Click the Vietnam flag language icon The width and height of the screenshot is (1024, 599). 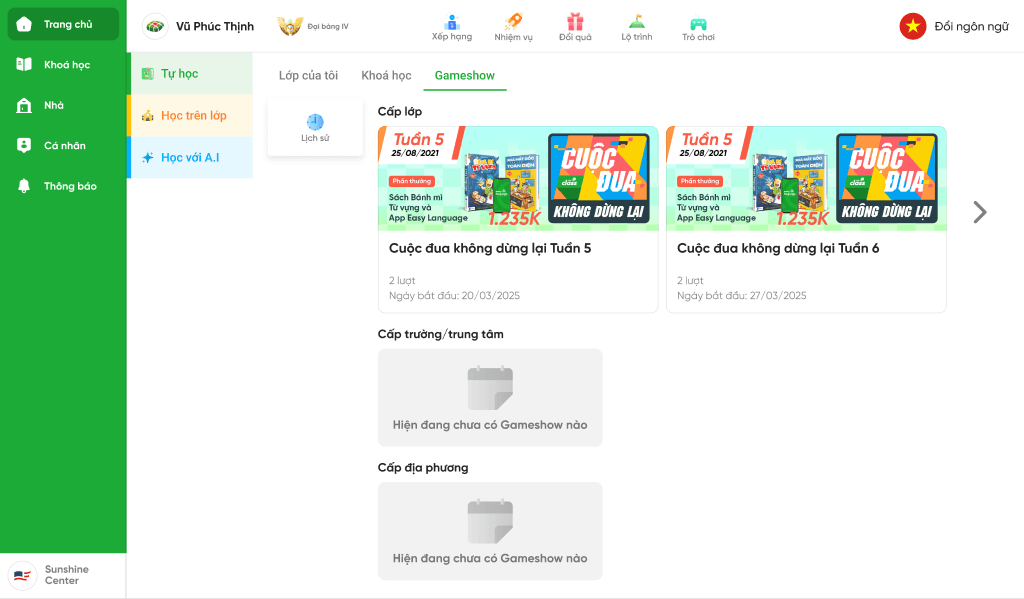pos(913,26)
